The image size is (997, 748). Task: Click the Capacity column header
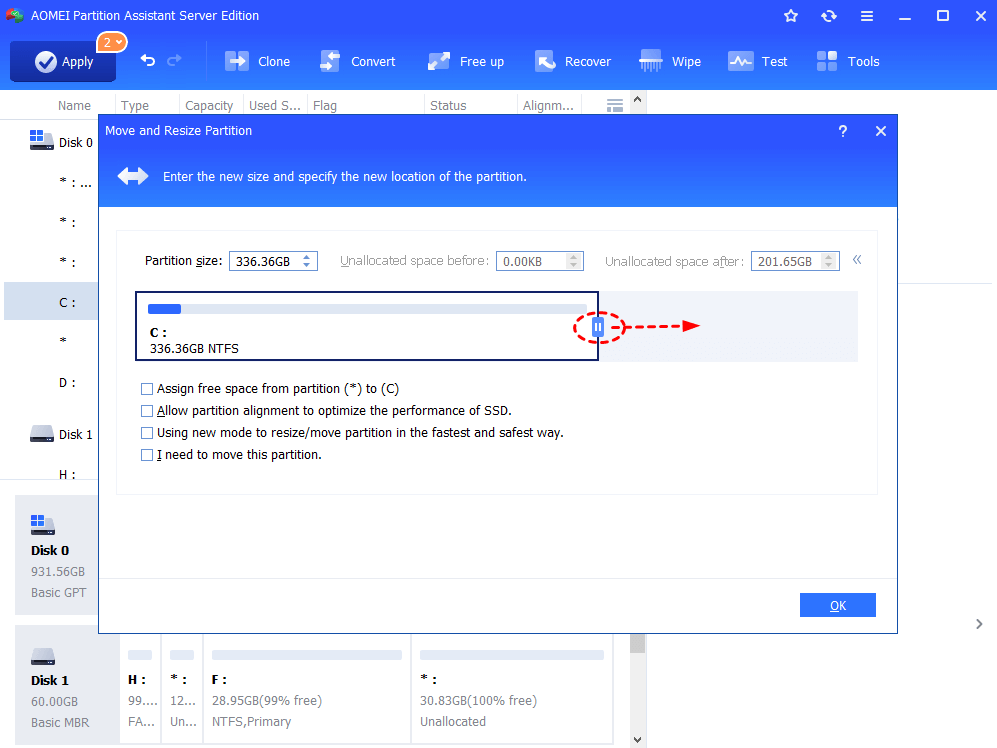209,106
